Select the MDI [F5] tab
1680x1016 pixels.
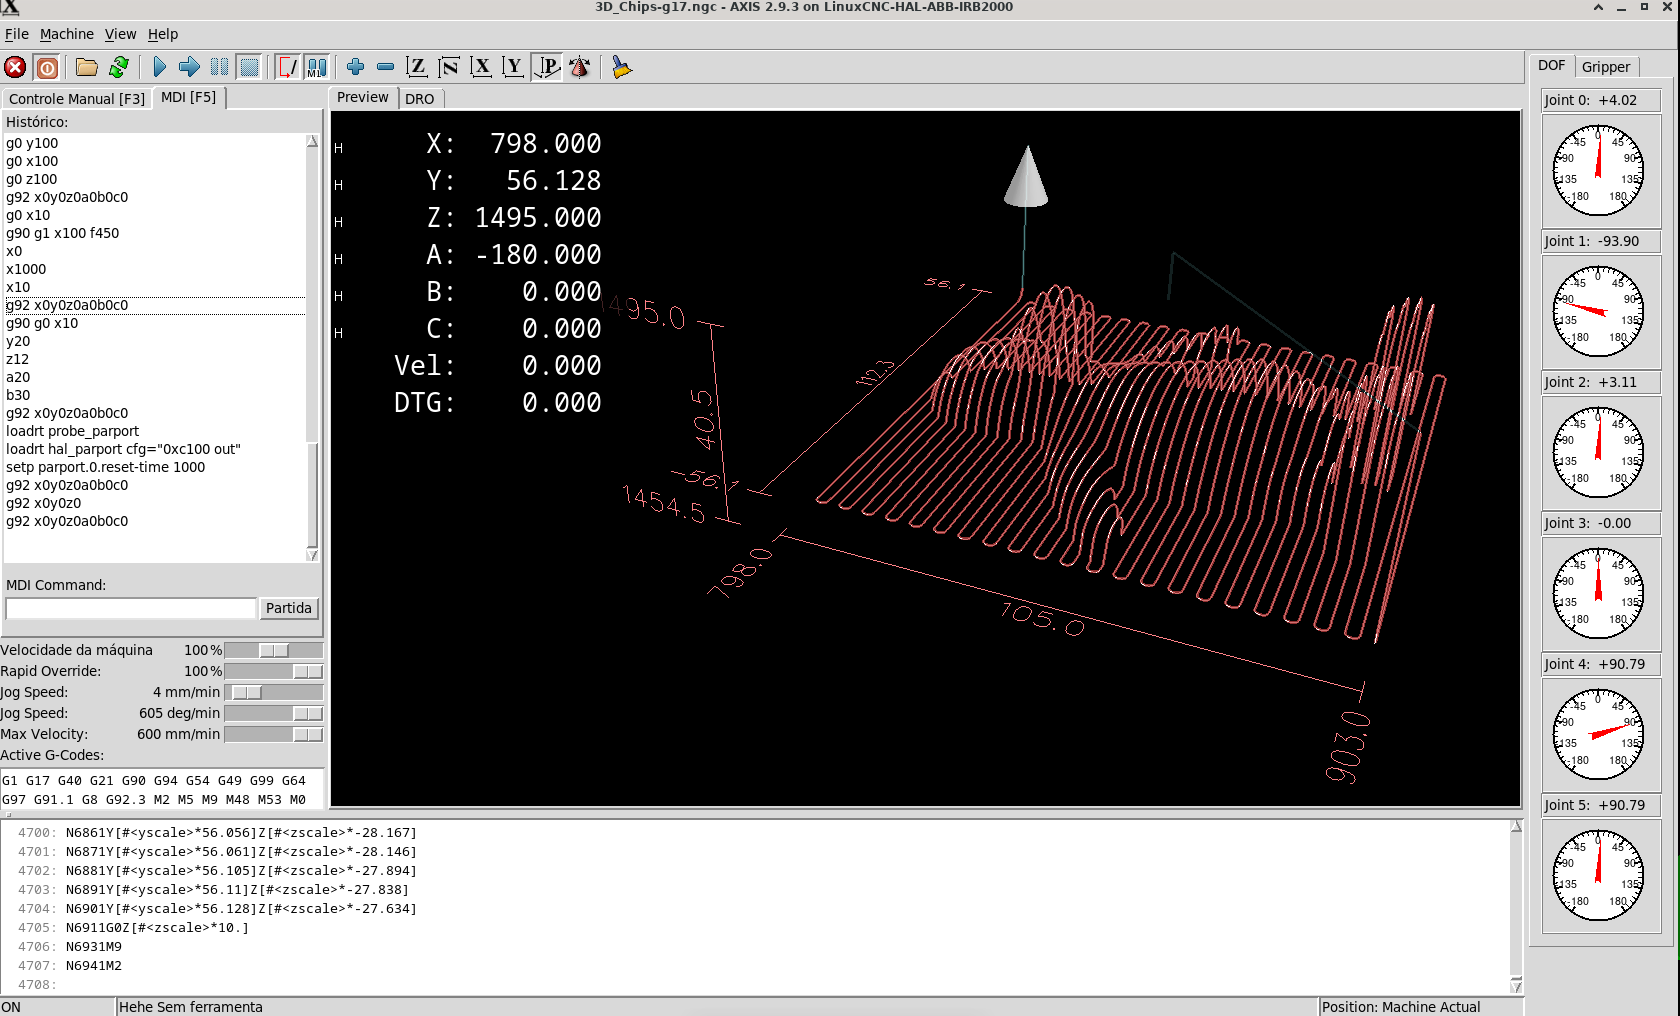[x=189, y=97]
